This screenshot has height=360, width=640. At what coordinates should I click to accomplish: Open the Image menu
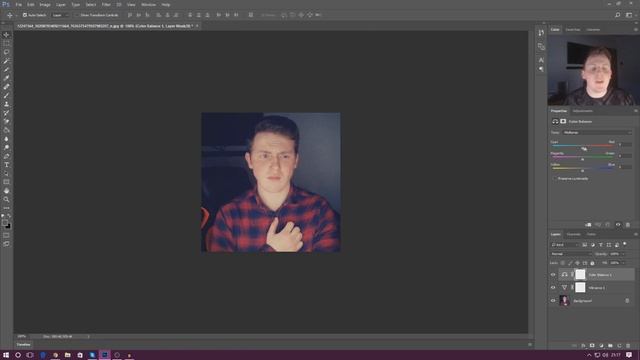(45, 4)
